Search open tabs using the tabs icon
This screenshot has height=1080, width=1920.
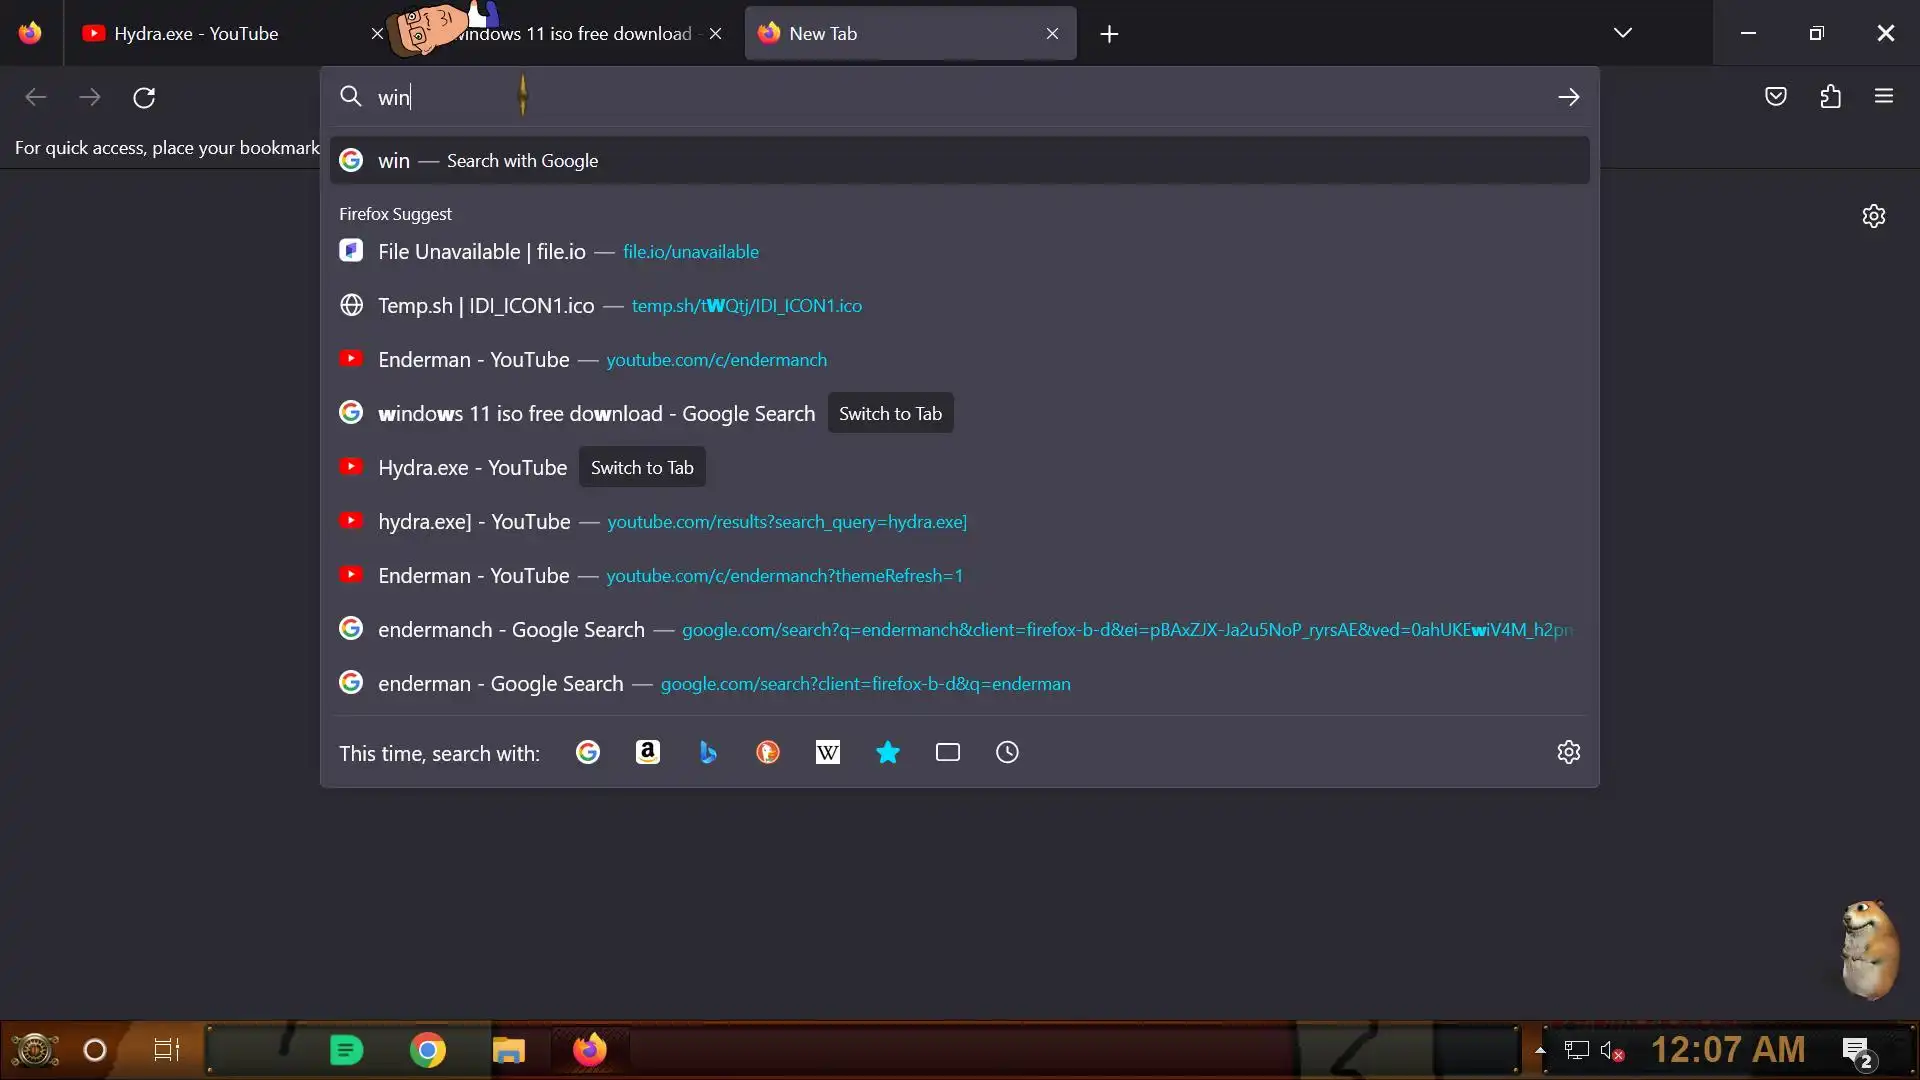[x=948, y=752]
